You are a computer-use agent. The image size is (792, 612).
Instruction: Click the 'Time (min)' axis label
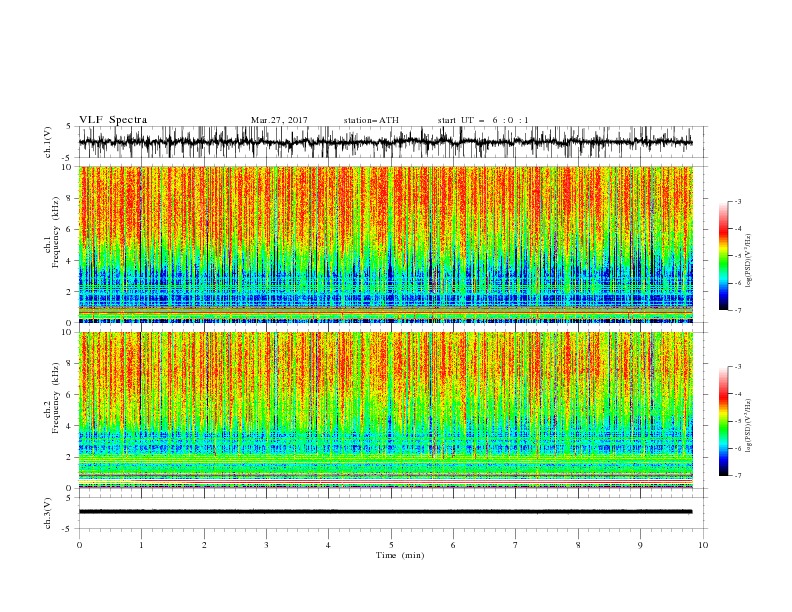coord(400,555)
